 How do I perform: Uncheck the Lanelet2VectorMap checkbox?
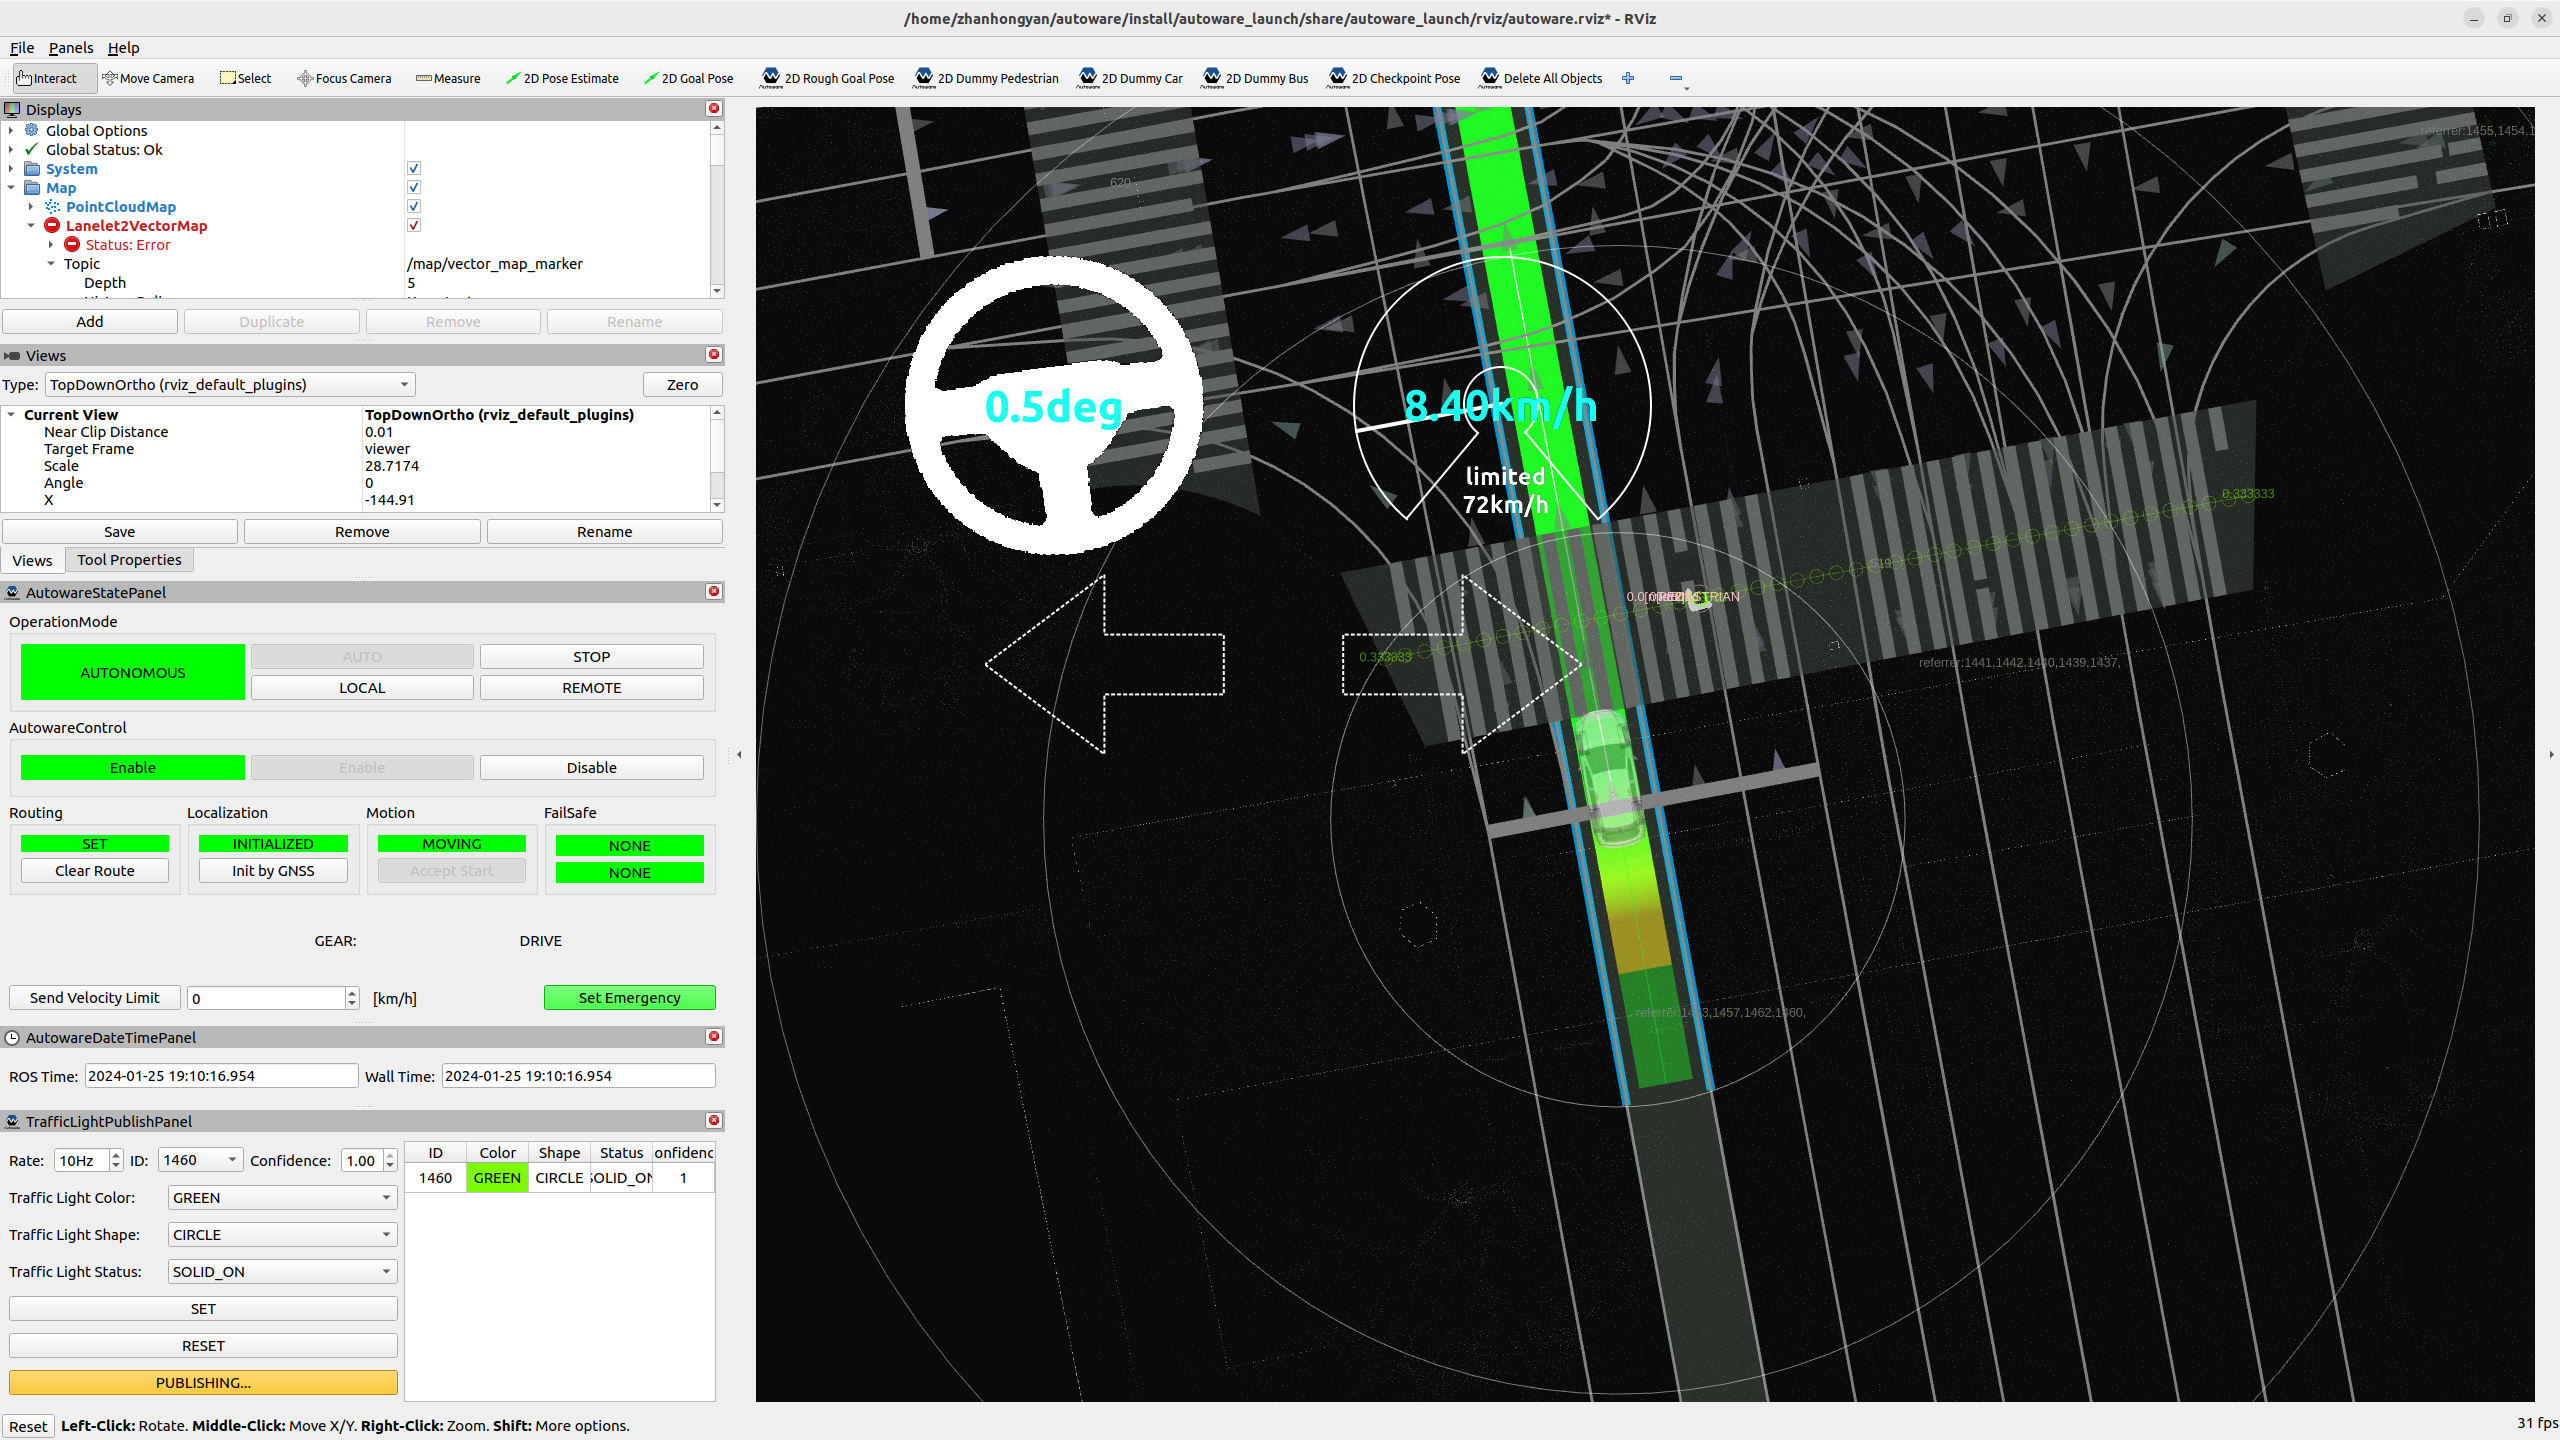pyautogui.click(x=414, y=225)
